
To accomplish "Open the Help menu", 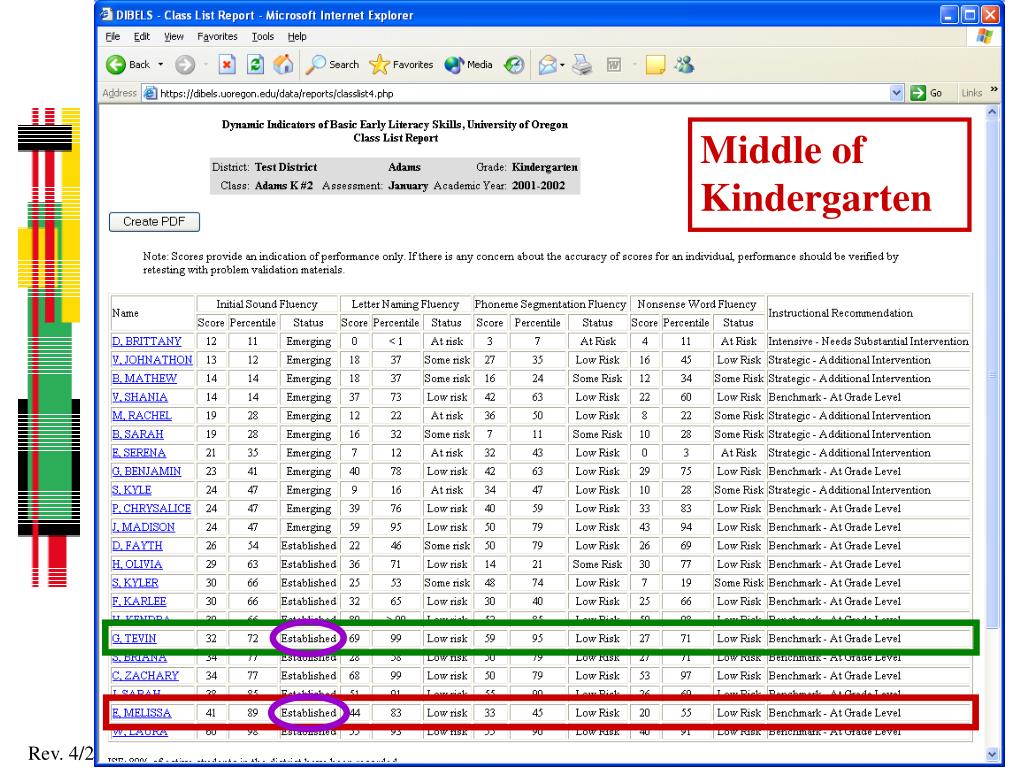I will 297,37.
